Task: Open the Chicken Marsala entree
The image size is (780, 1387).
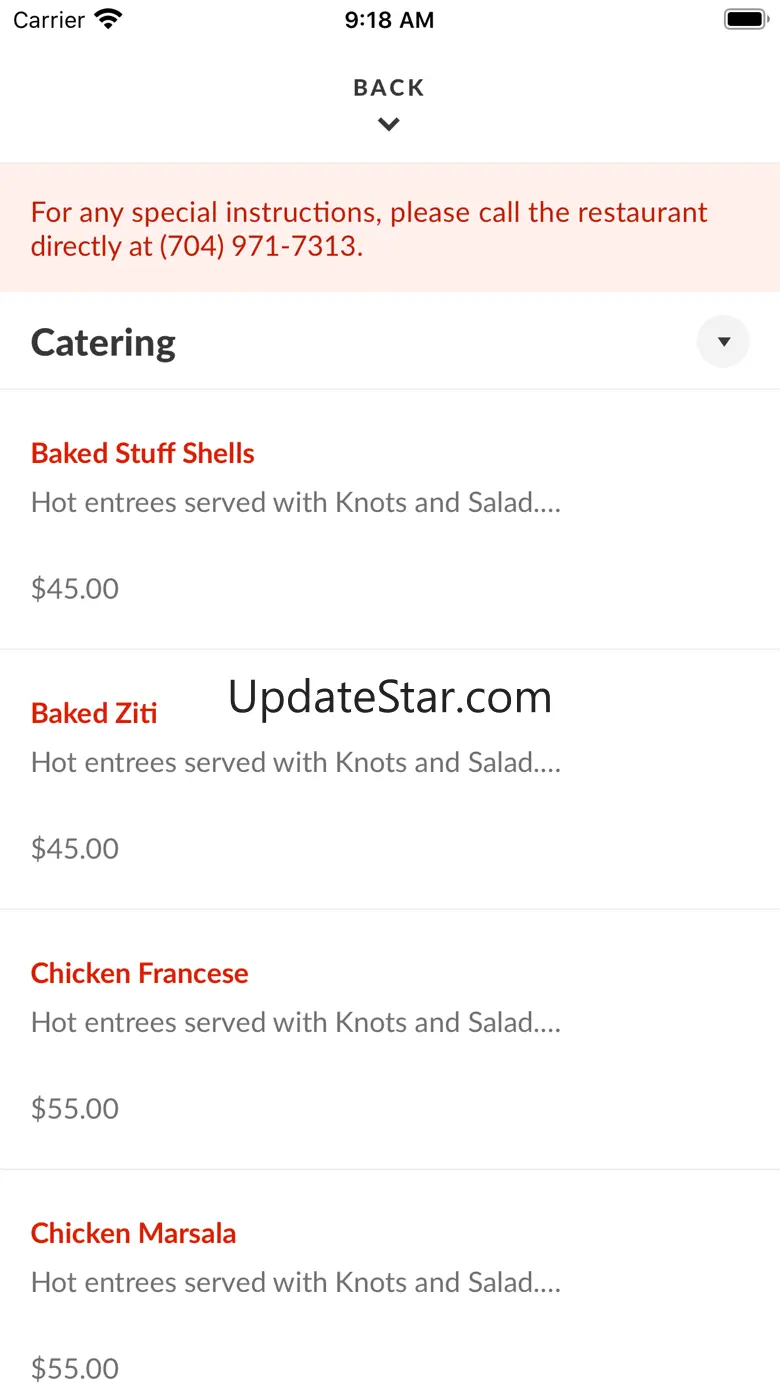Action: [x=133, y=1233]
